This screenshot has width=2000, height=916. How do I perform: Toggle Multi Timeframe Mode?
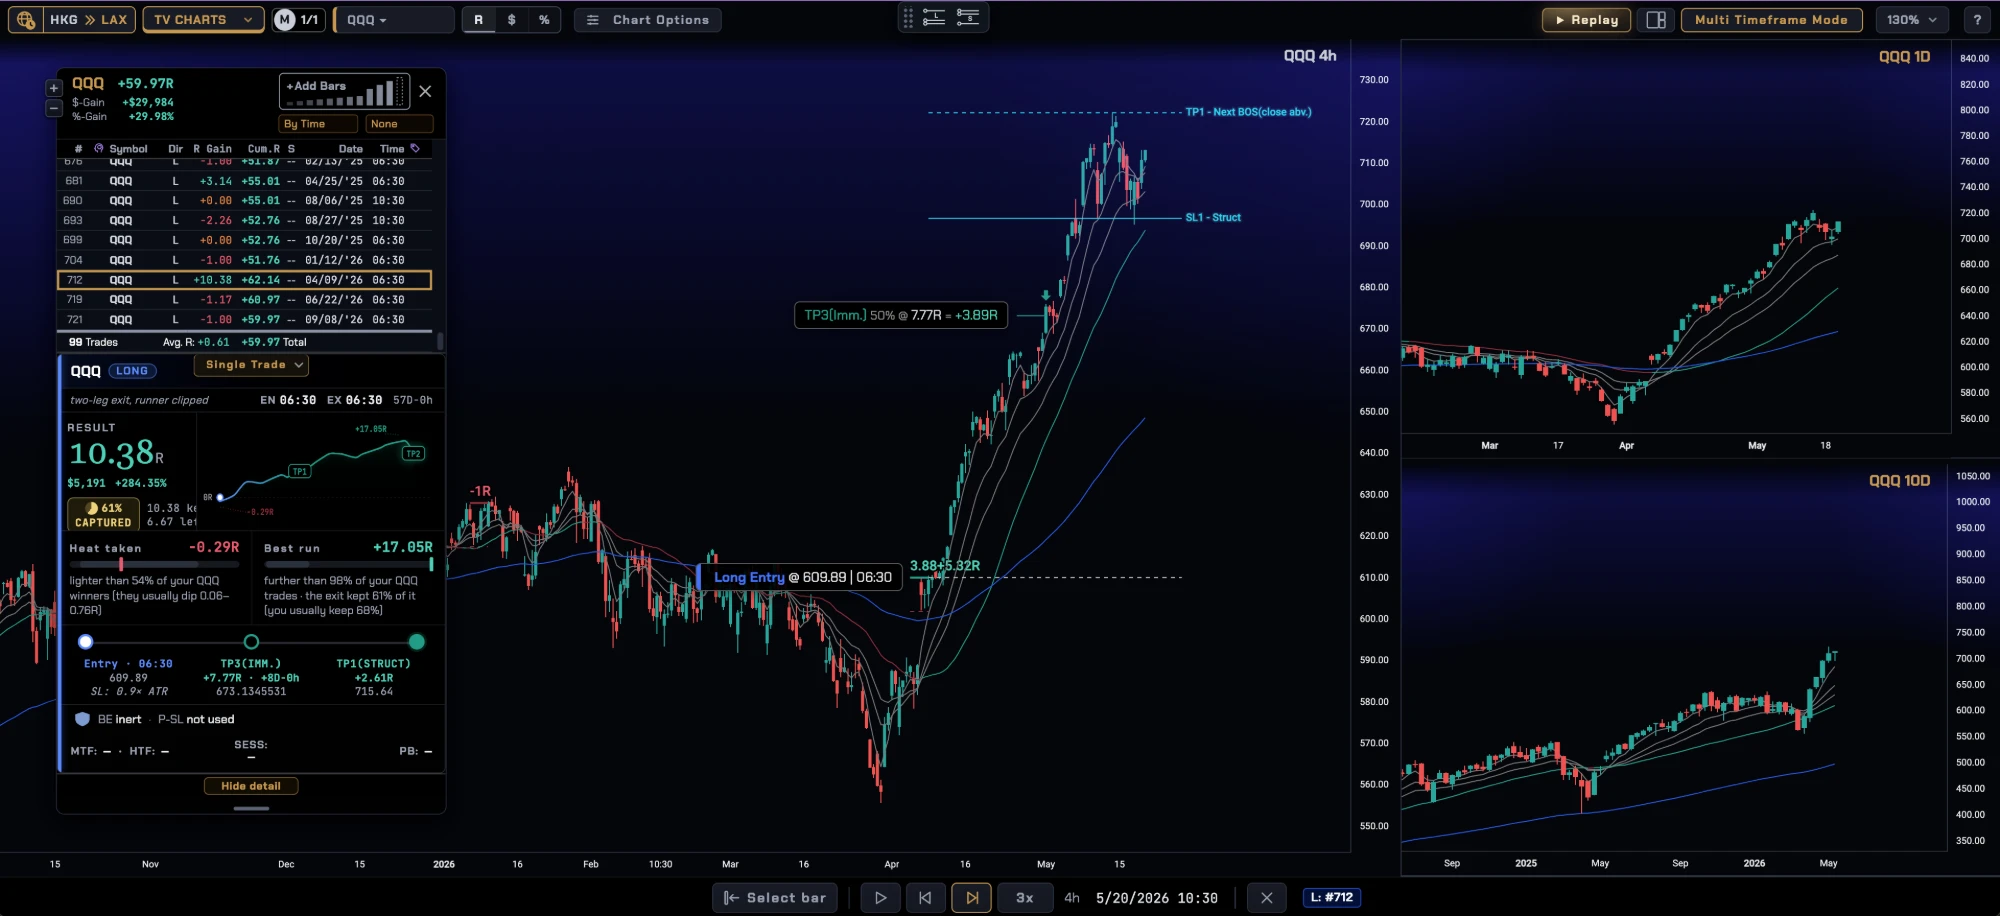1771,20
